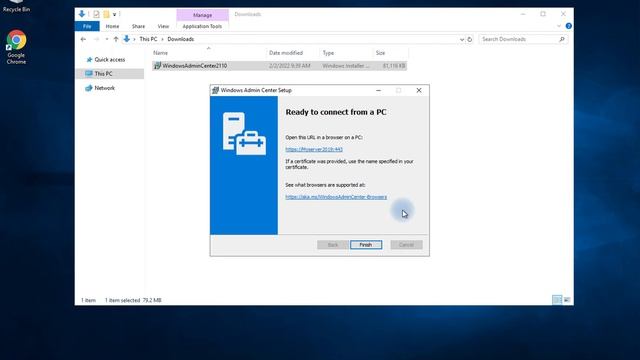The width and height of the screenshot is (640, 360).
Task: Open the Recycle Bin desktop icon
Action: click(16, 7)
